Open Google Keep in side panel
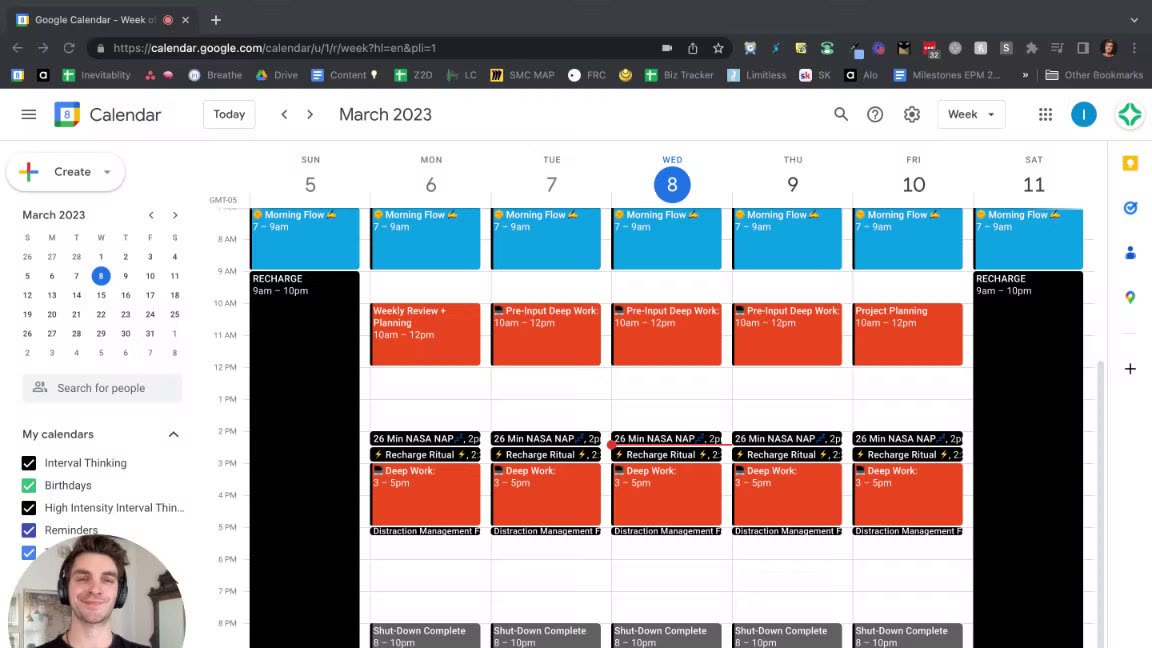Image resolution: width=1152 pixels, height=648 pixels. click(x=1130, y=163)
